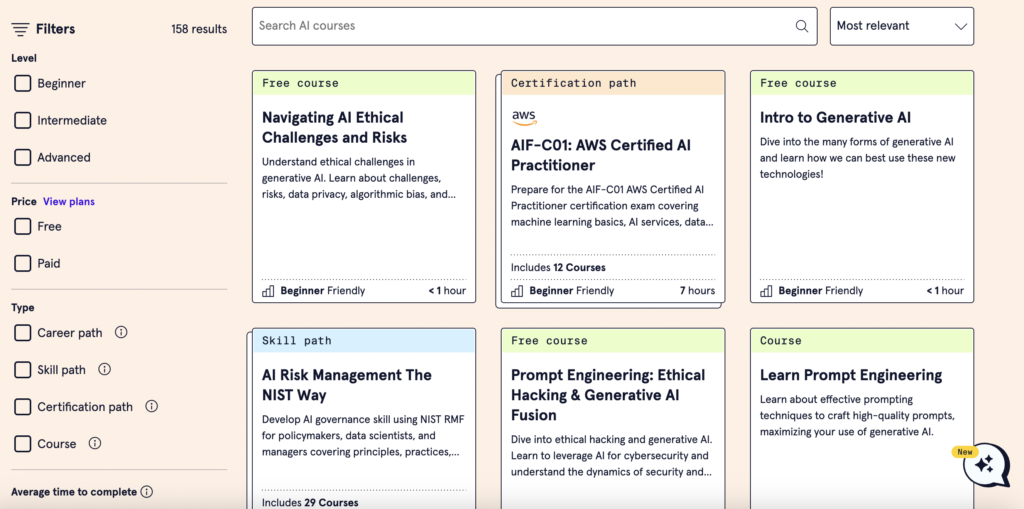The width and height of the screenshot is (1024, 509).
Task: Click the info icon next to Course filter
Action: (x=95, y=444)
